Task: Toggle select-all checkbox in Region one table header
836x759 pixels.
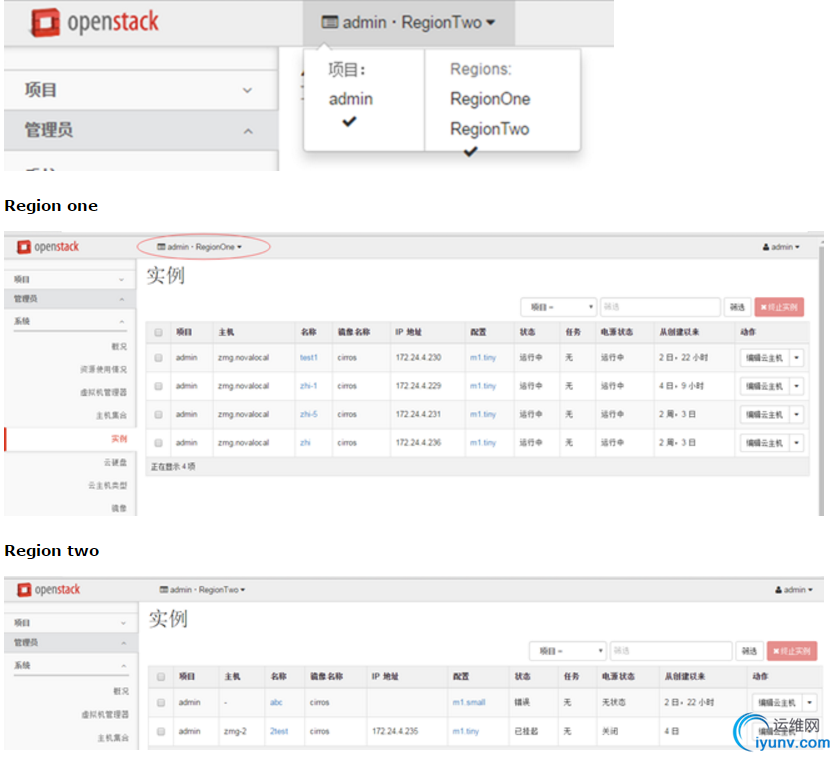Action: pyautogui.click(x=158, y=333)
